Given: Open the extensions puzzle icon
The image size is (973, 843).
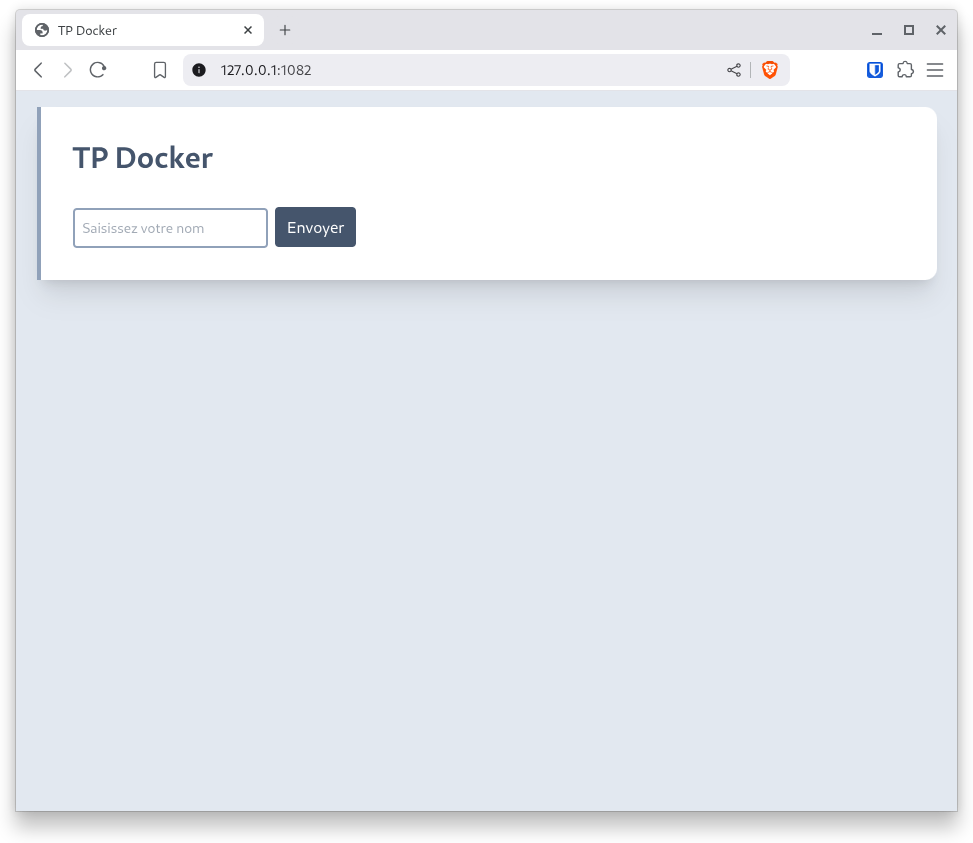Looking at the screenshot, I should click(x=905, y=70).
